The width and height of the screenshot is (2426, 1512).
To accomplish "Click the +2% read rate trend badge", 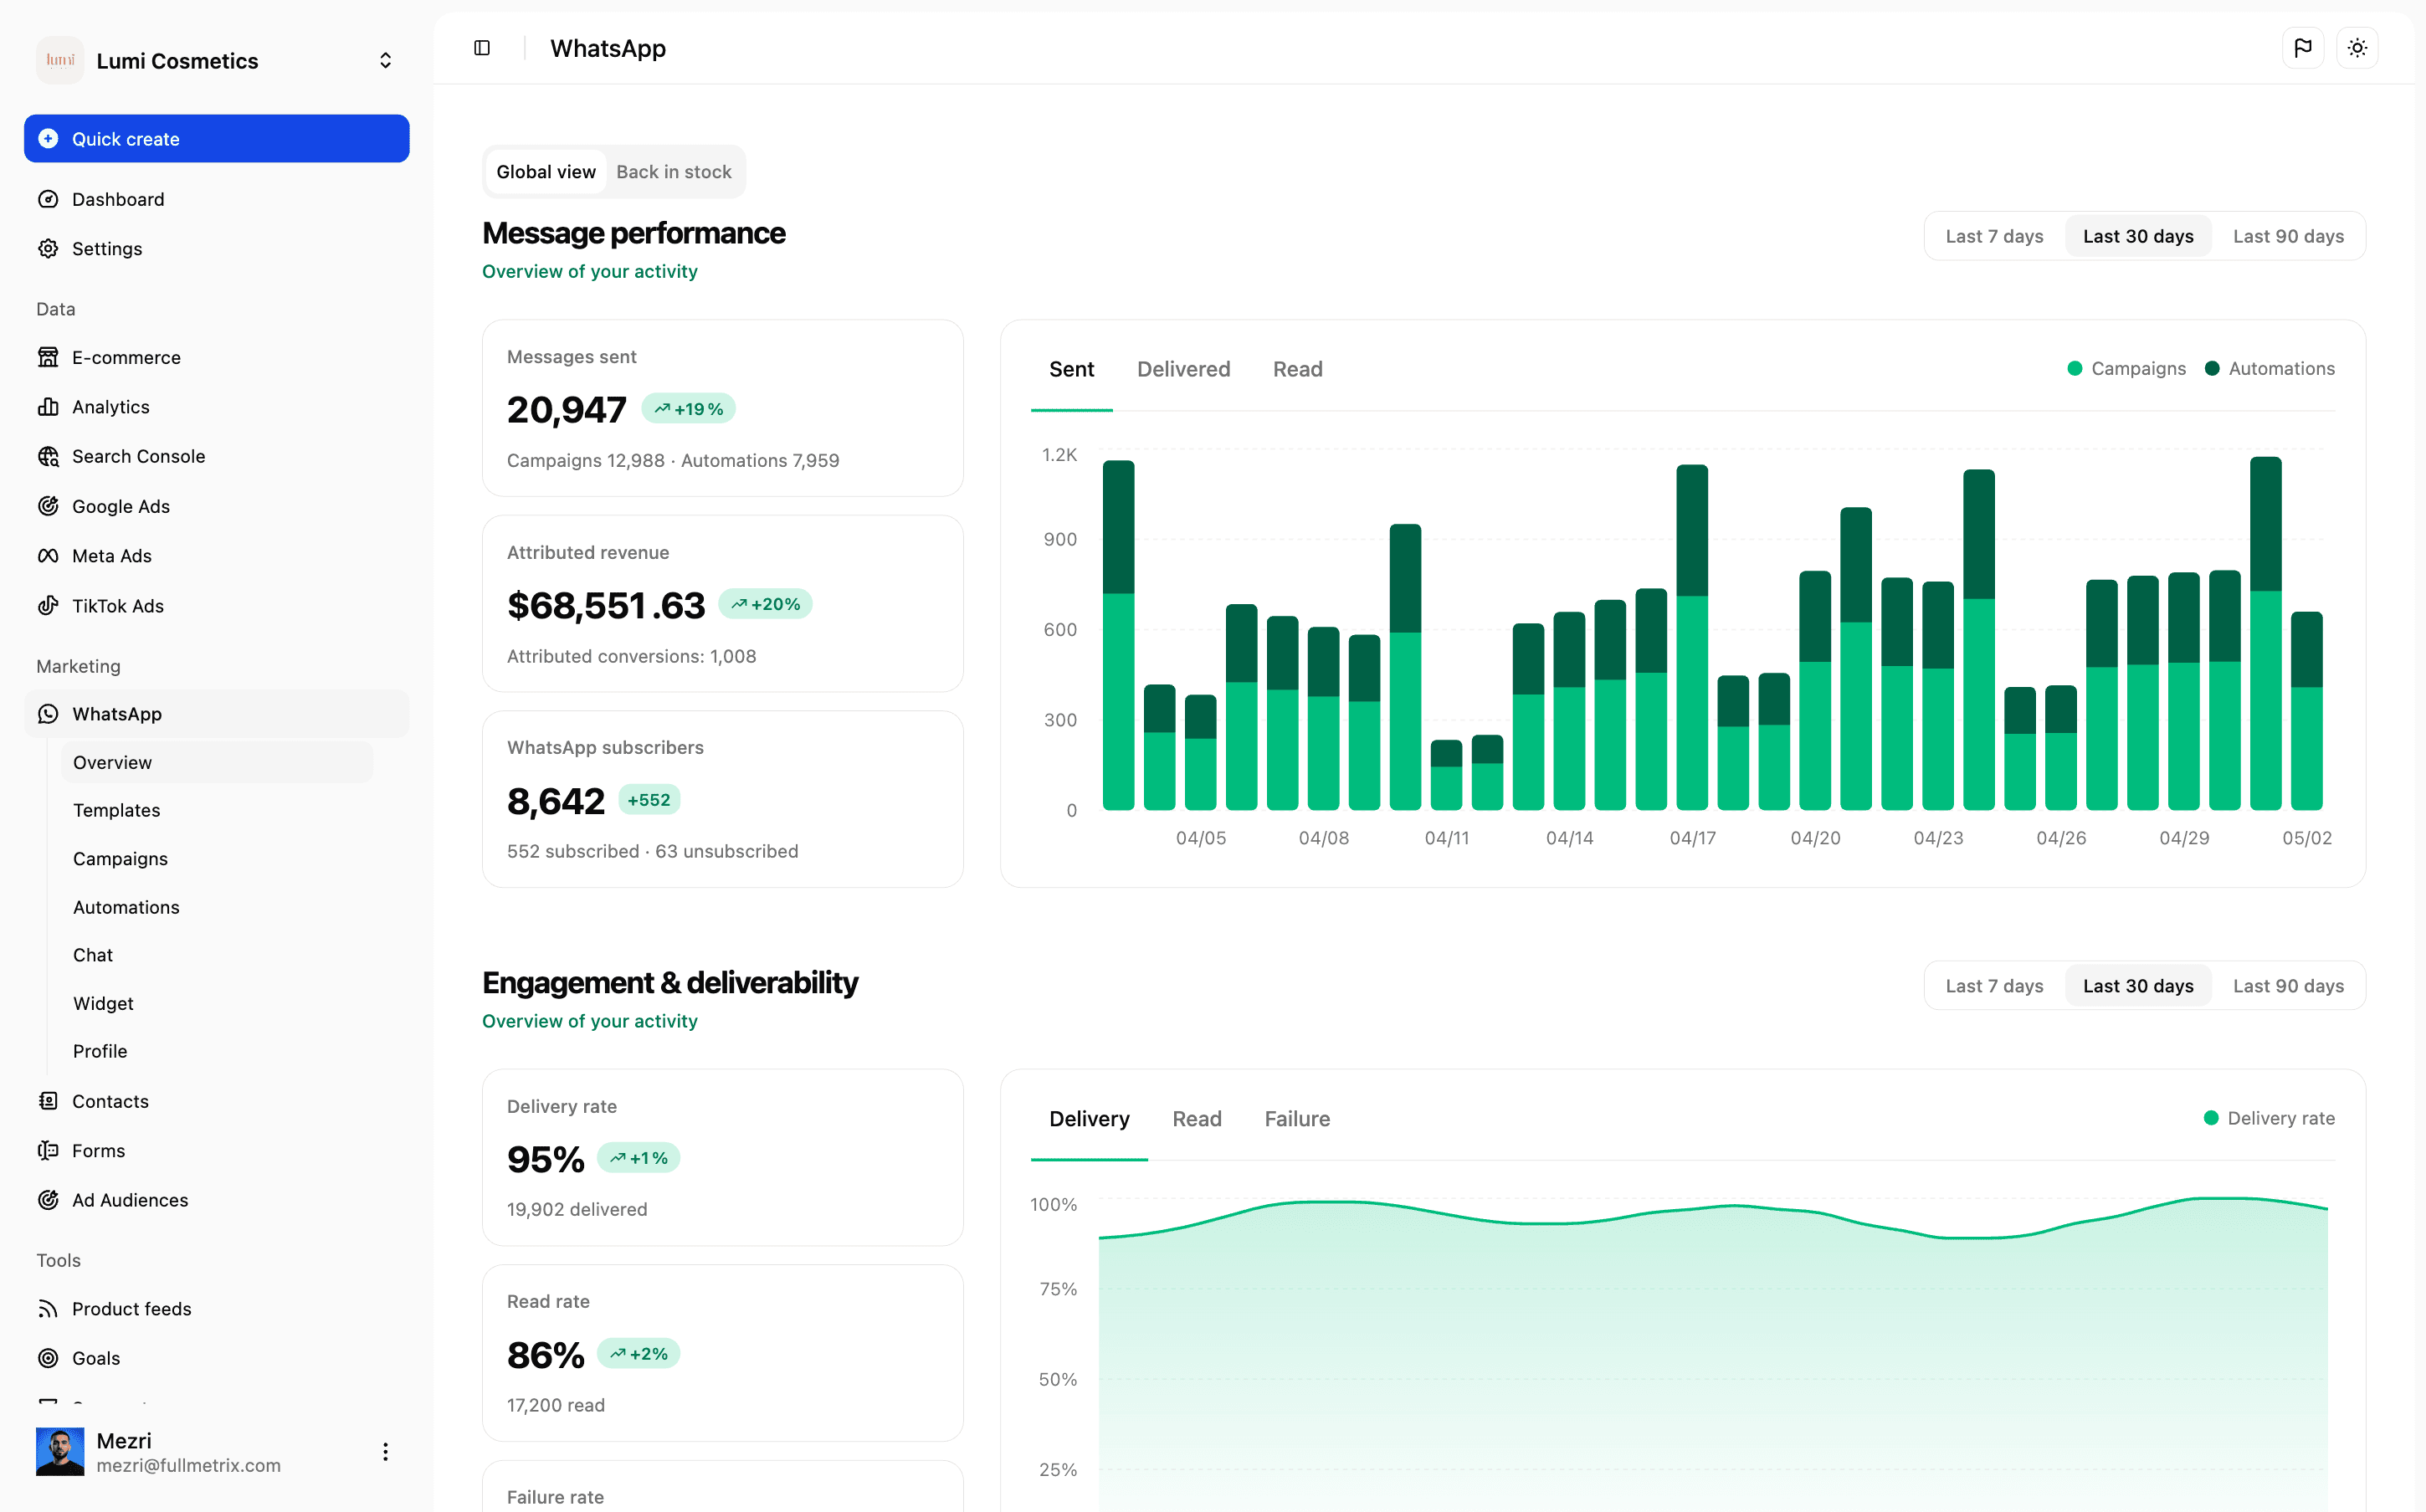I will (639, 1354).
